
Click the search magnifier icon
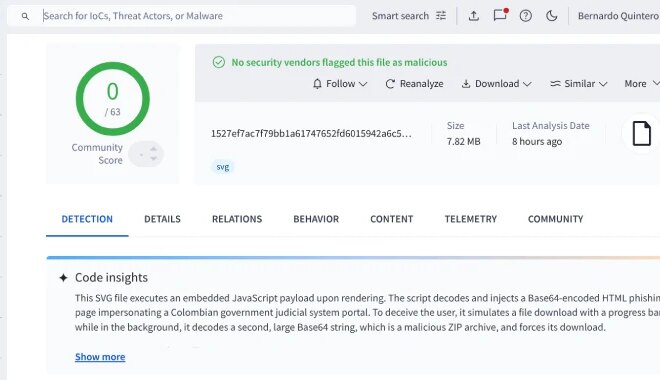click(x=25, y=16)
